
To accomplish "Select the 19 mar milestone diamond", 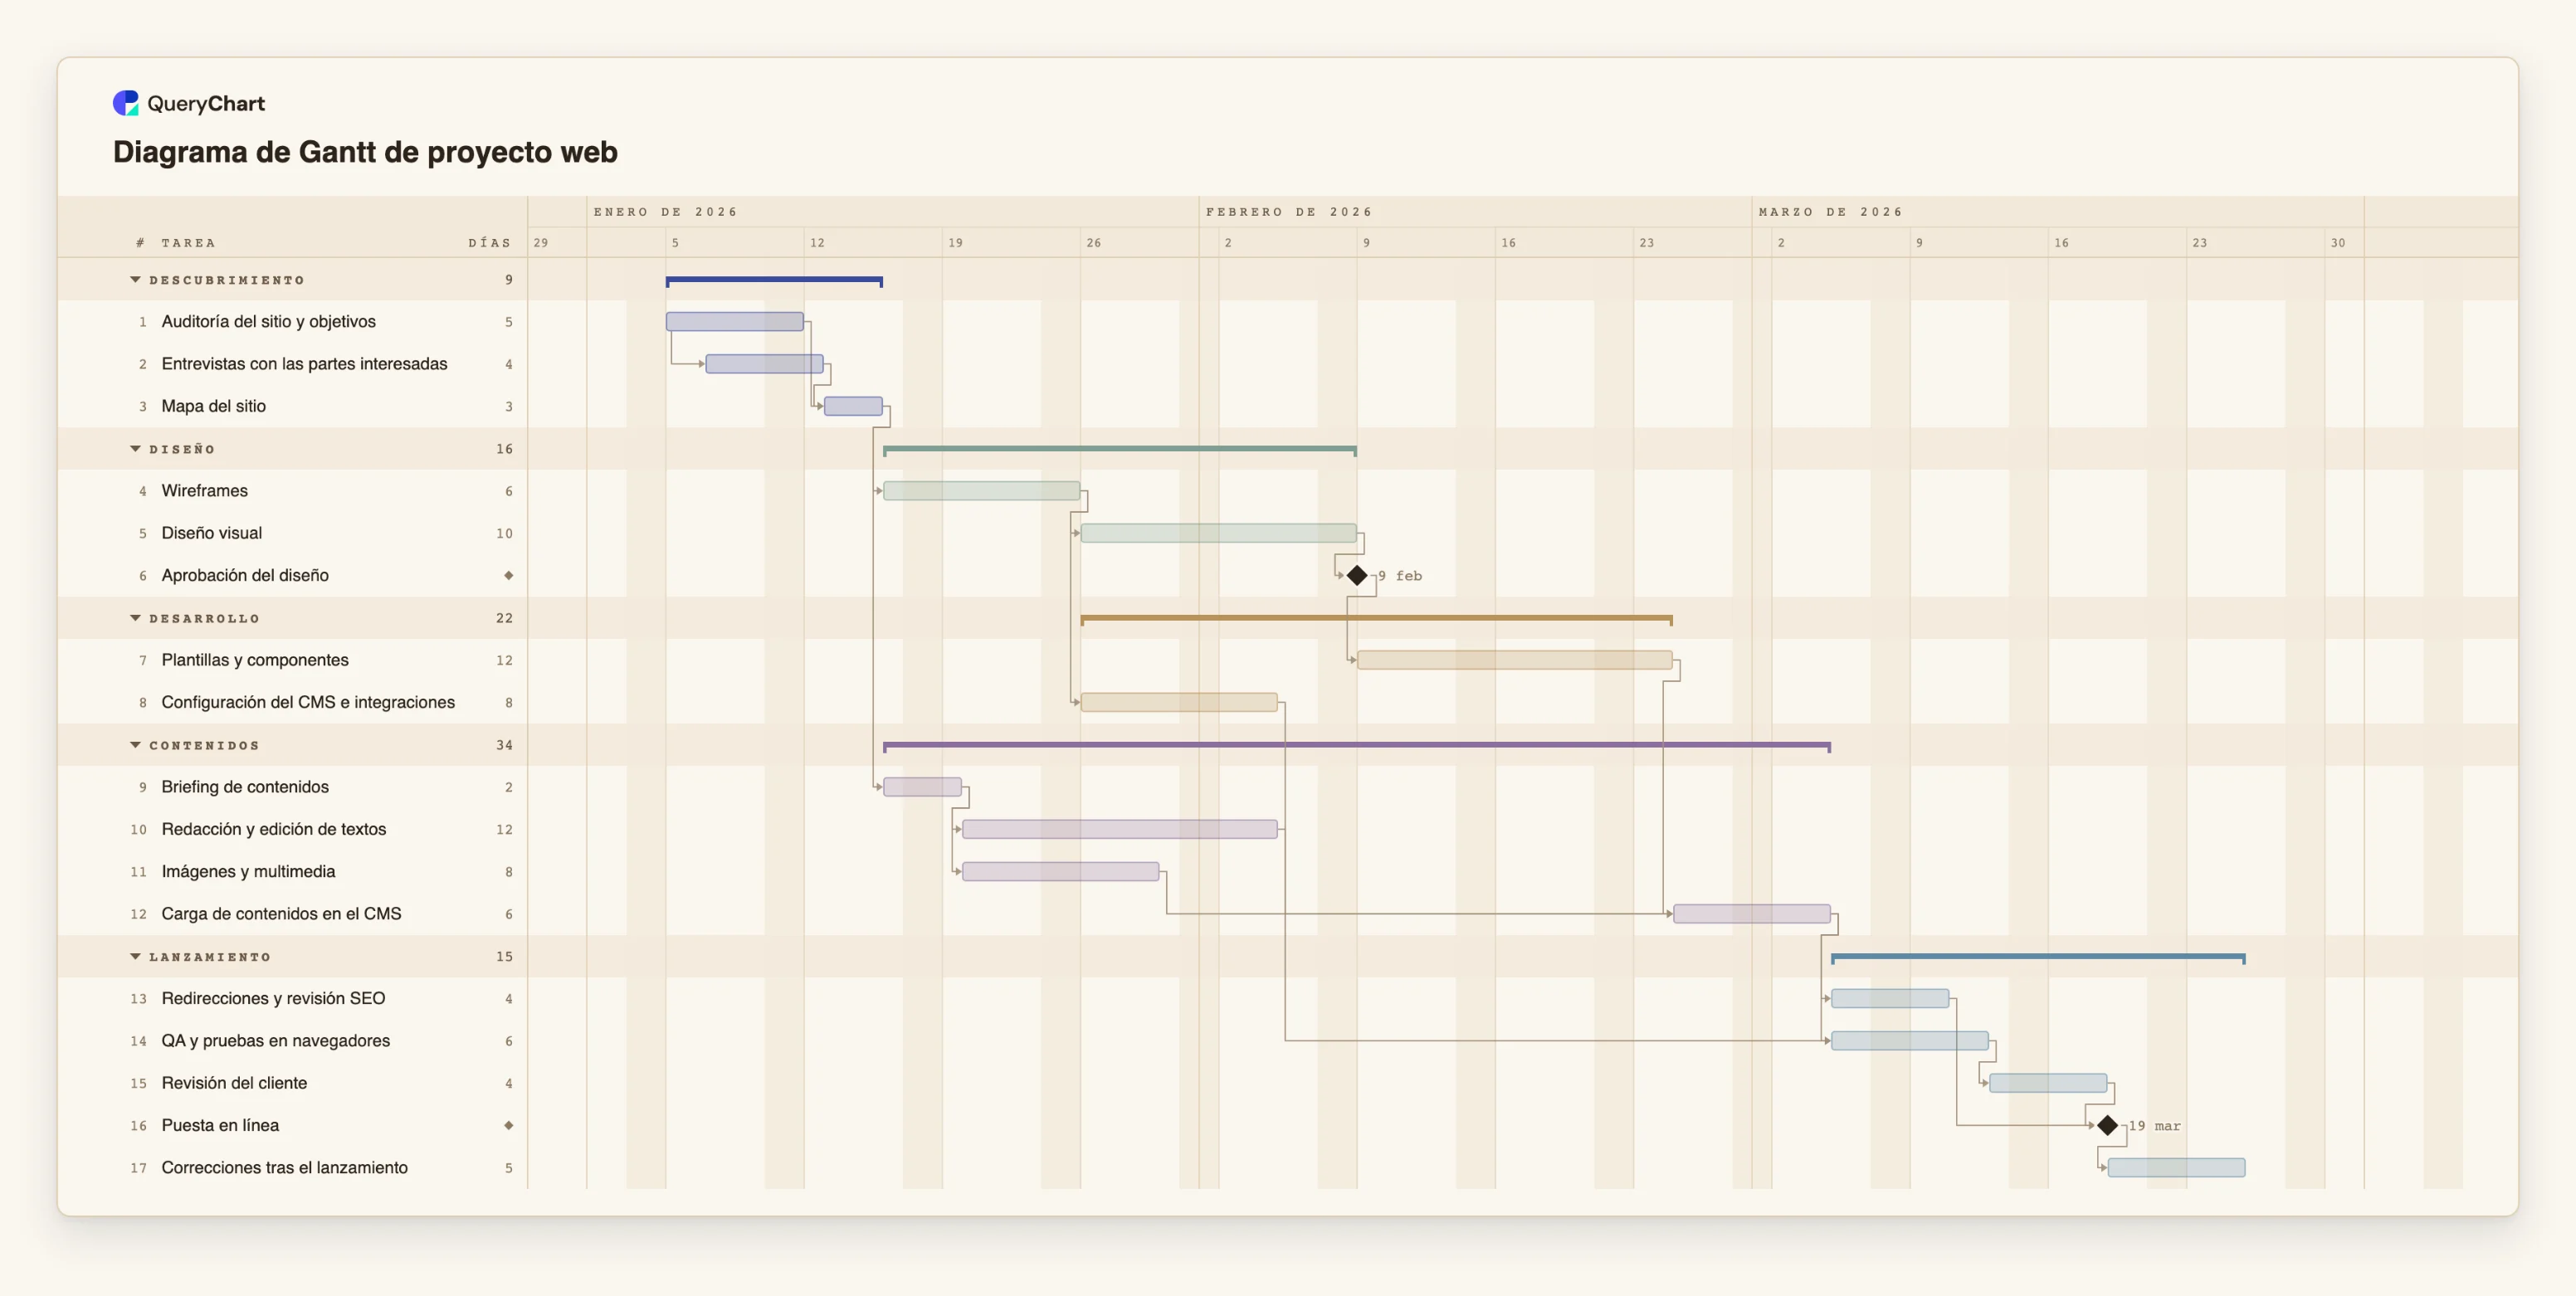I will (2108, 1125).
